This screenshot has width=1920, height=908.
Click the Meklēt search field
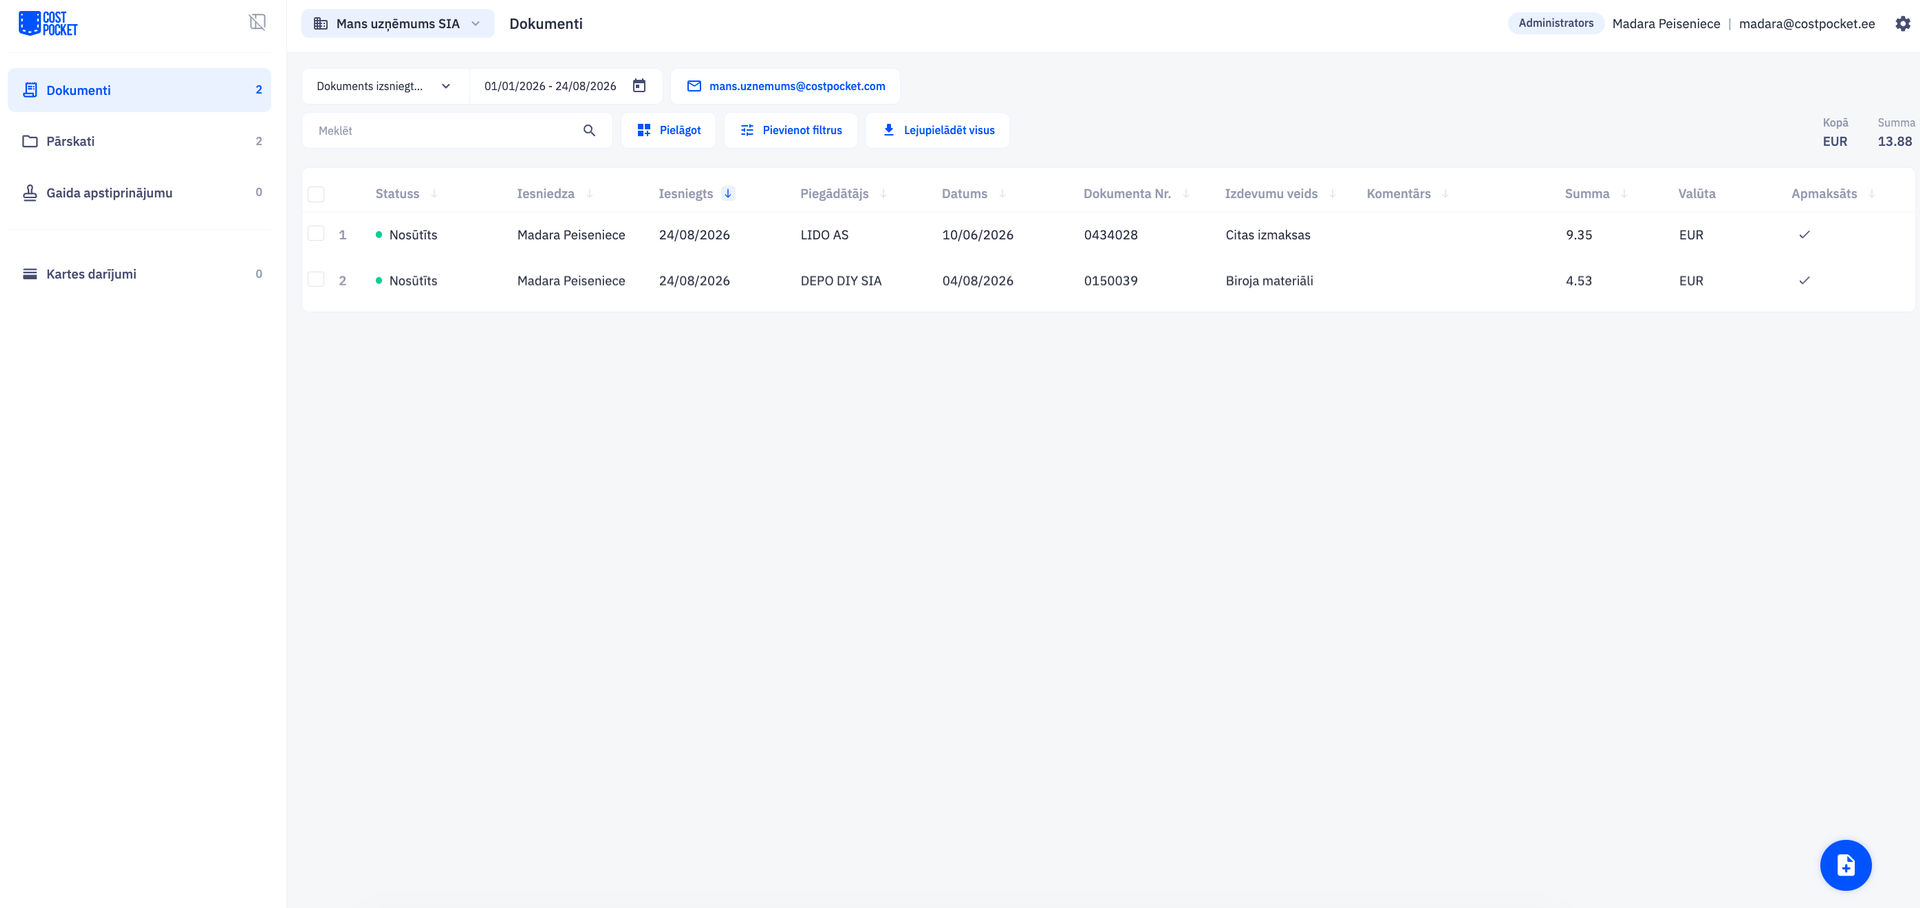pyautogui.click(x=445, y=130)
